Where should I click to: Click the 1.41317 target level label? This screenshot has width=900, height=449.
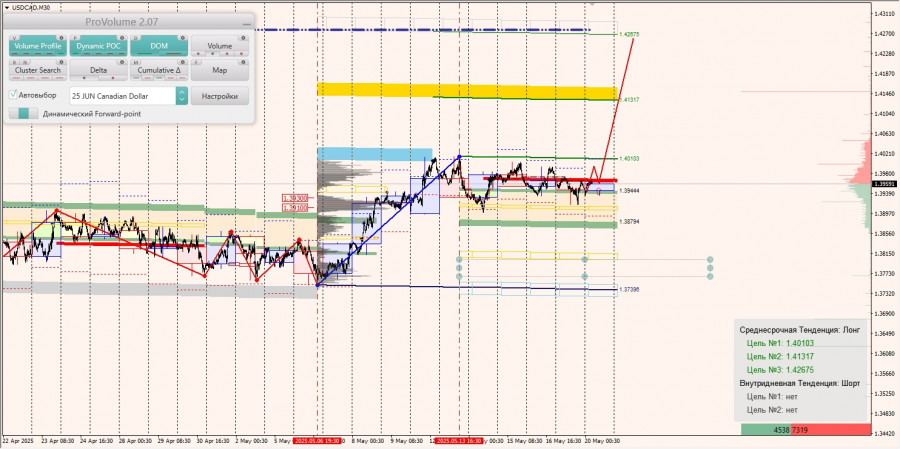630,100
